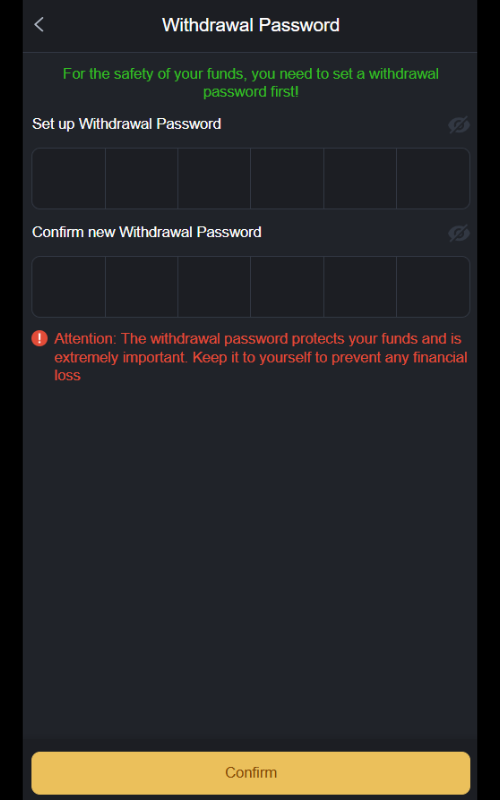This screenshot has height=800, width=500.
Task: Select fourth digit box of Set up Password
Action: tap(287, 179)
